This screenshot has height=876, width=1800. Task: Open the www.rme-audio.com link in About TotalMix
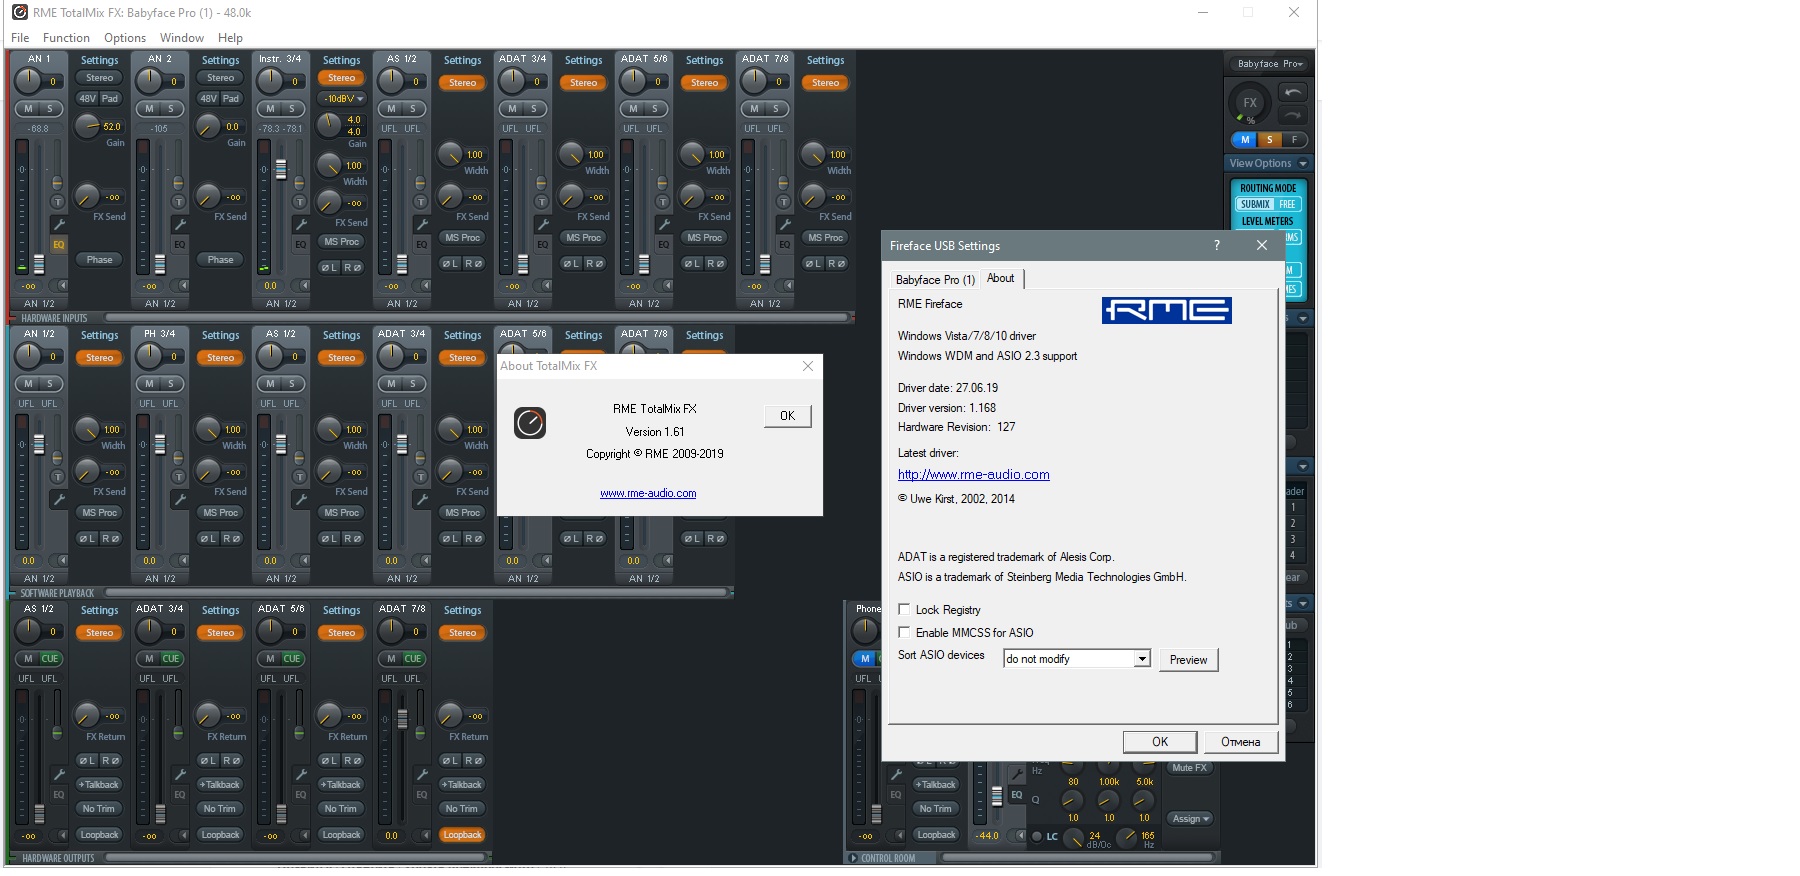pyautogui.click(x=648, y=493)
